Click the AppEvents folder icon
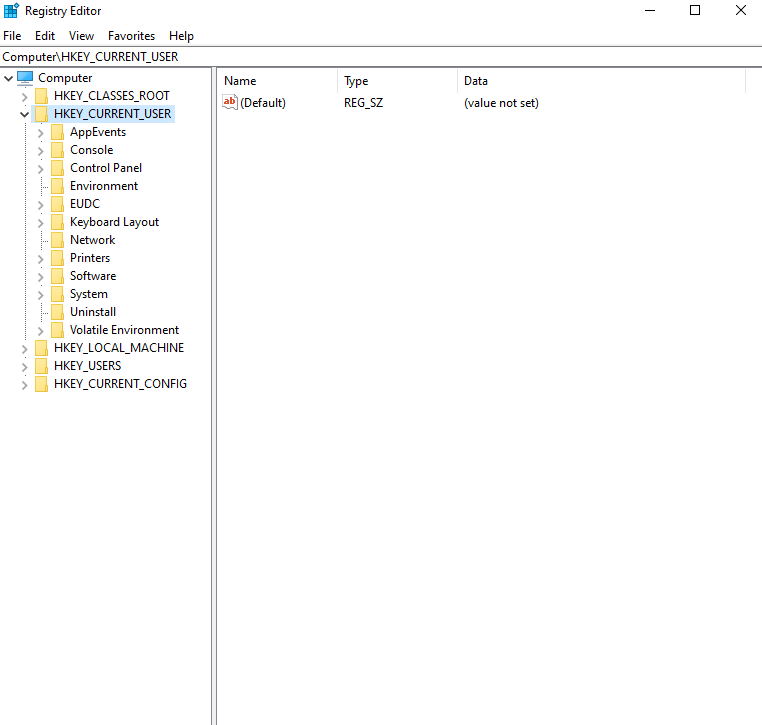The image size is (762, 725). point(57,132)
